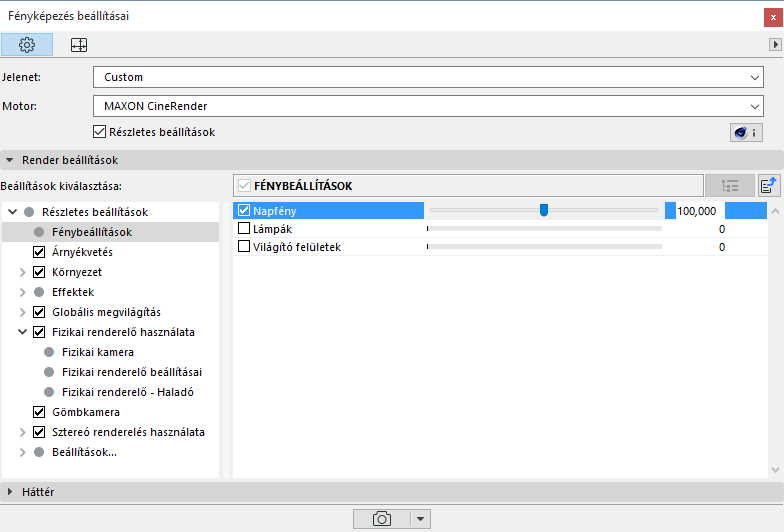The image size is (784, 532).
Task: Click the Napfény intensity slider handle
Action: [544, 210]
